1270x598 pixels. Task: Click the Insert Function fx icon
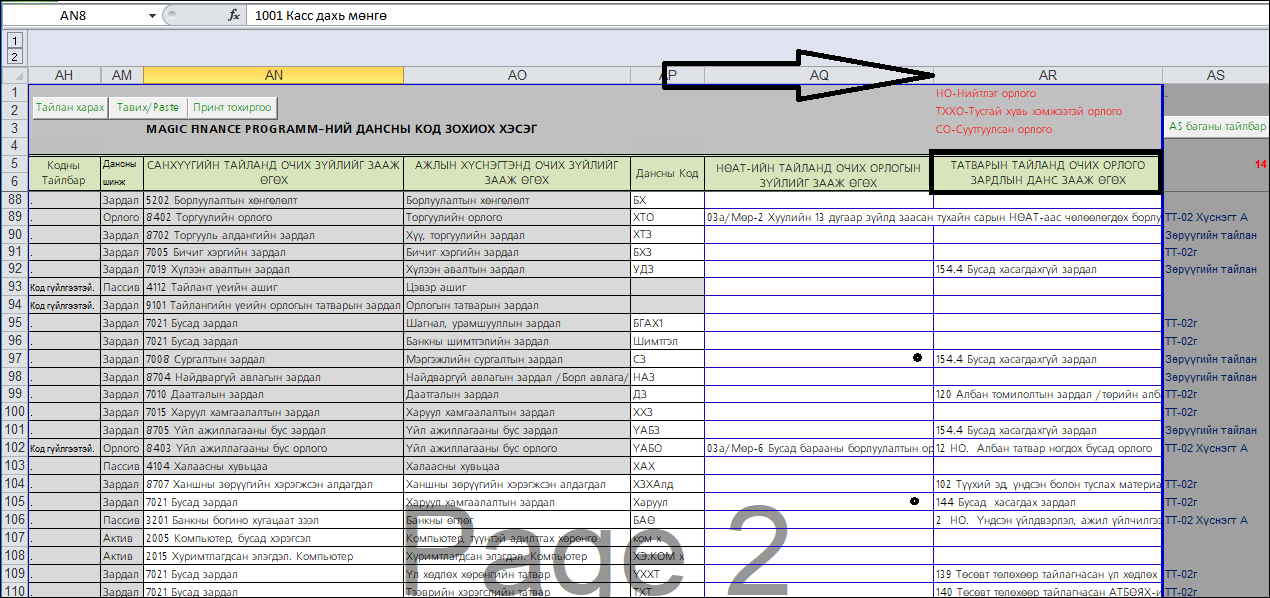click(234, 16)
